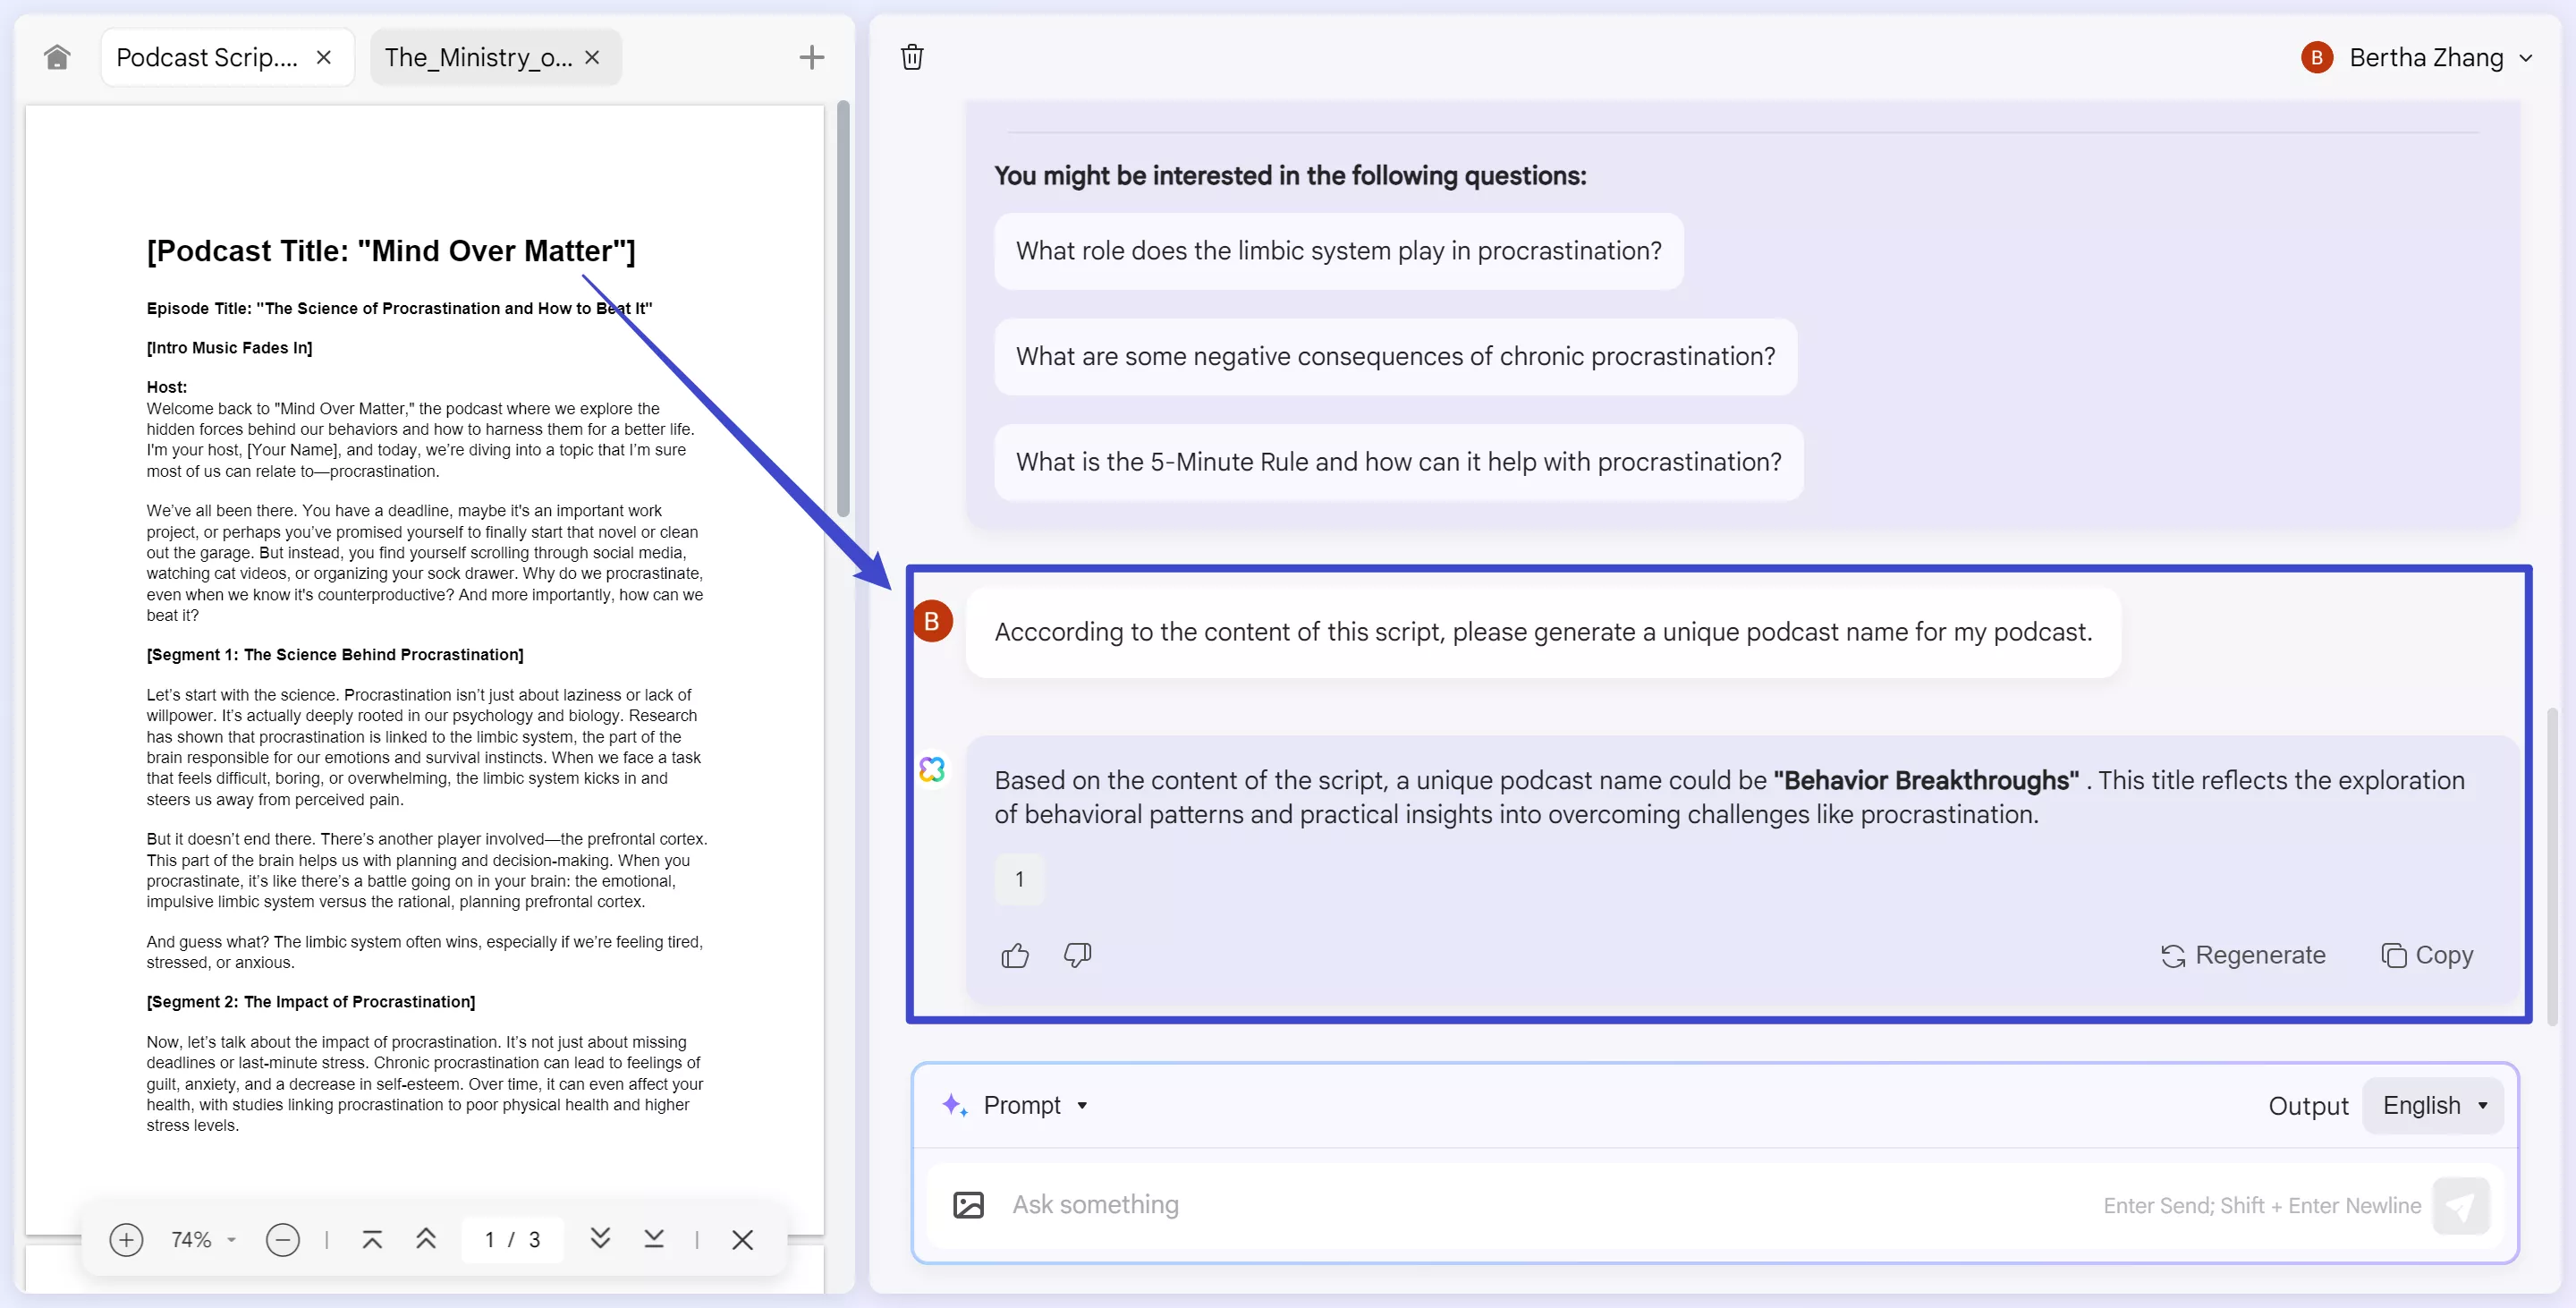Click the thumbs up icon on response
Screen dimensions: 2576x1308
tap(1013, 953)
